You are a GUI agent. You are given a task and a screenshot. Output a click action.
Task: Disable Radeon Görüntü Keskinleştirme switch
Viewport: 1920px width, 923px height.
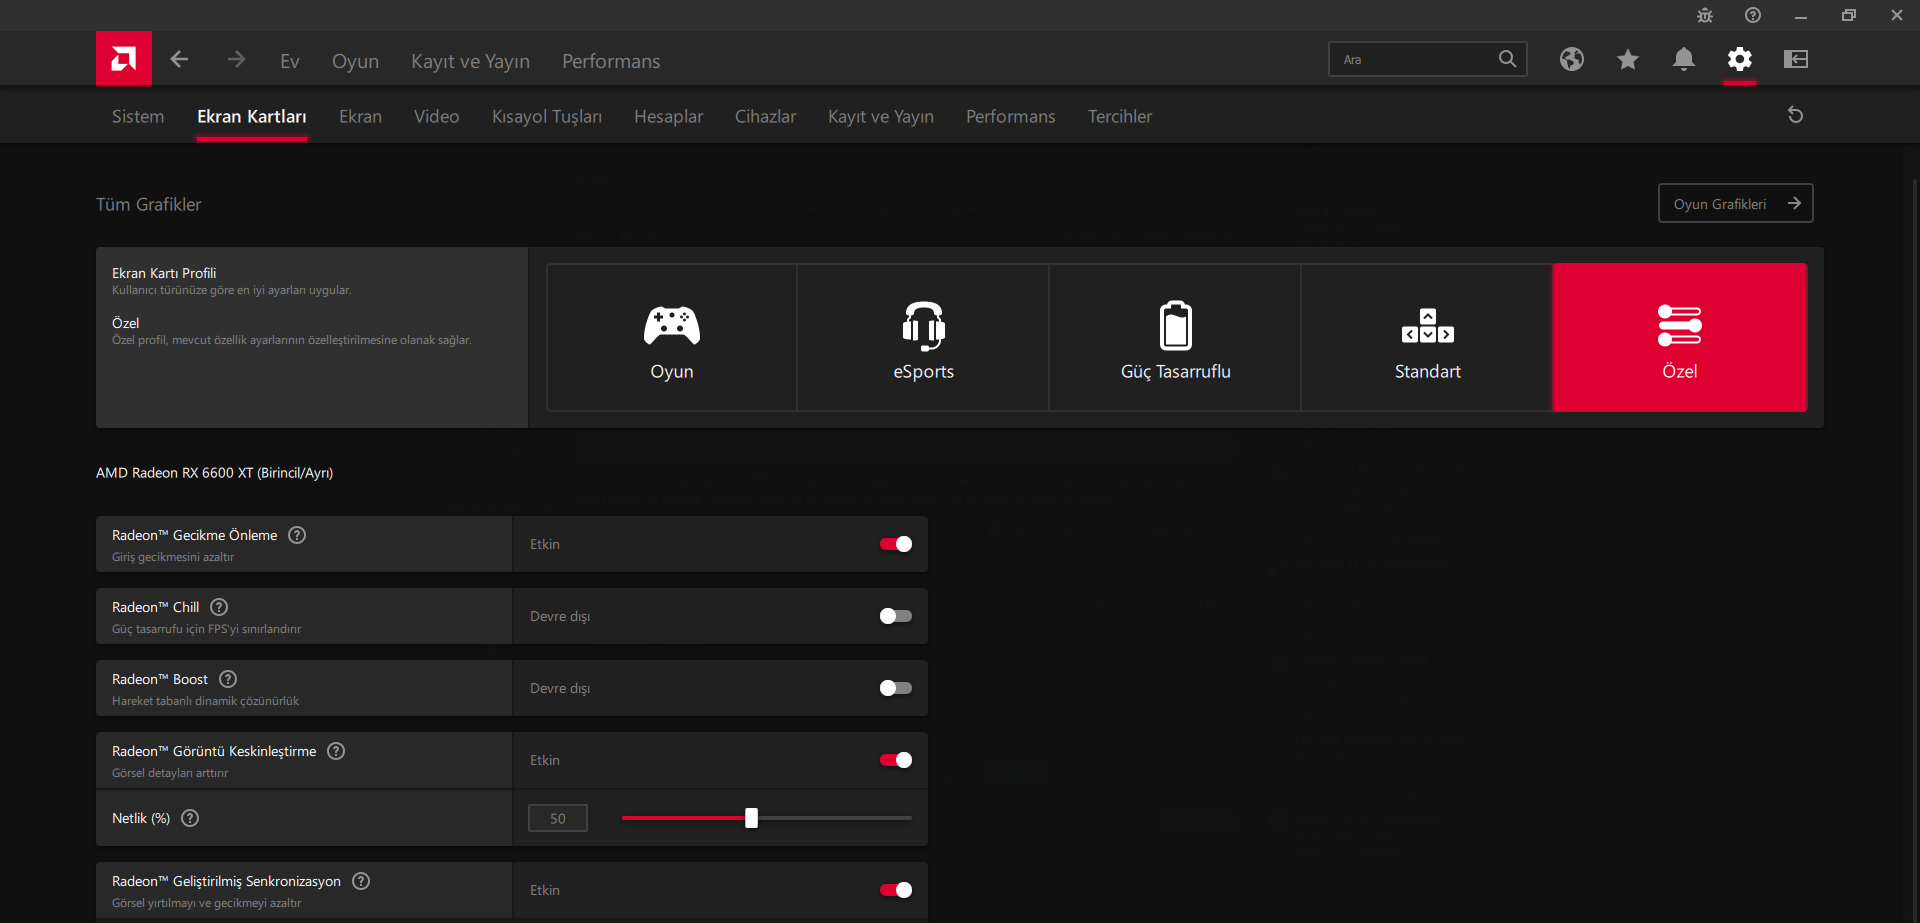tap(896, 760)
